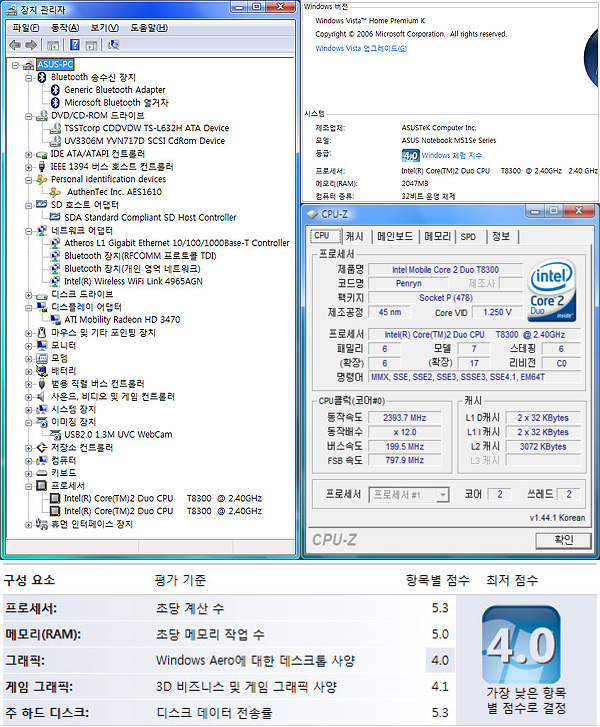
Task: Click the Intel Core 2 Duo logo
Action: click(552, 291)
